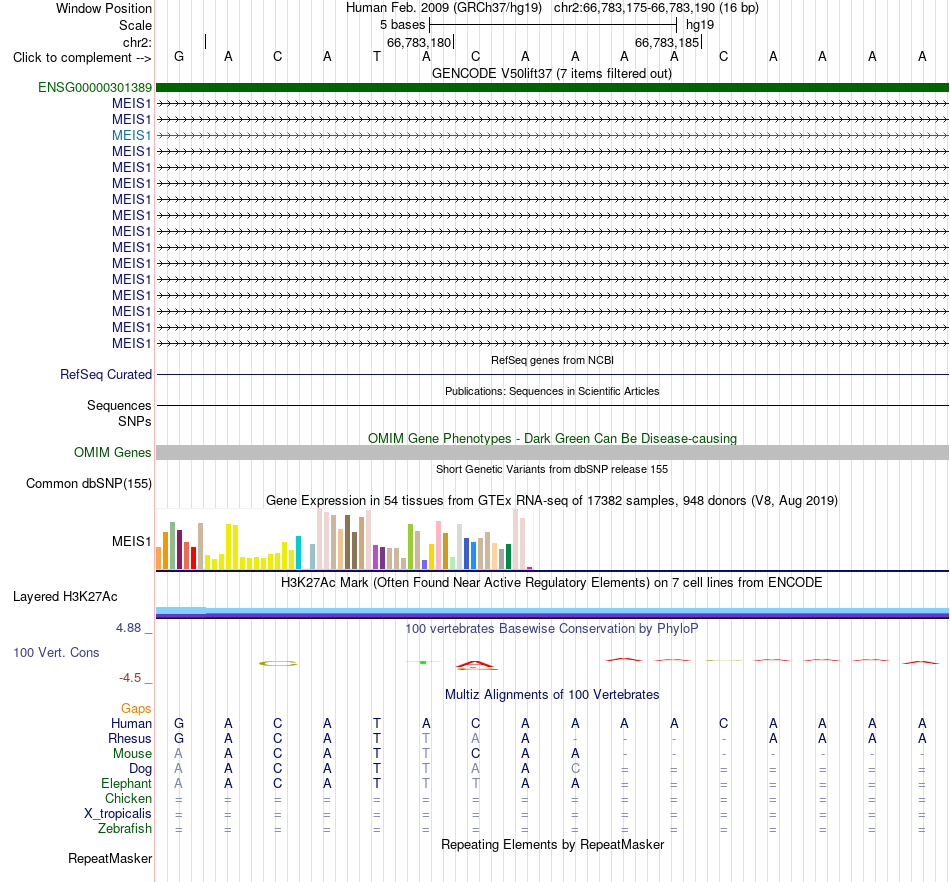Screen dimensions: 950x882
Task: Click the 'Sequences' publications track label
Action: click(119, 405)
